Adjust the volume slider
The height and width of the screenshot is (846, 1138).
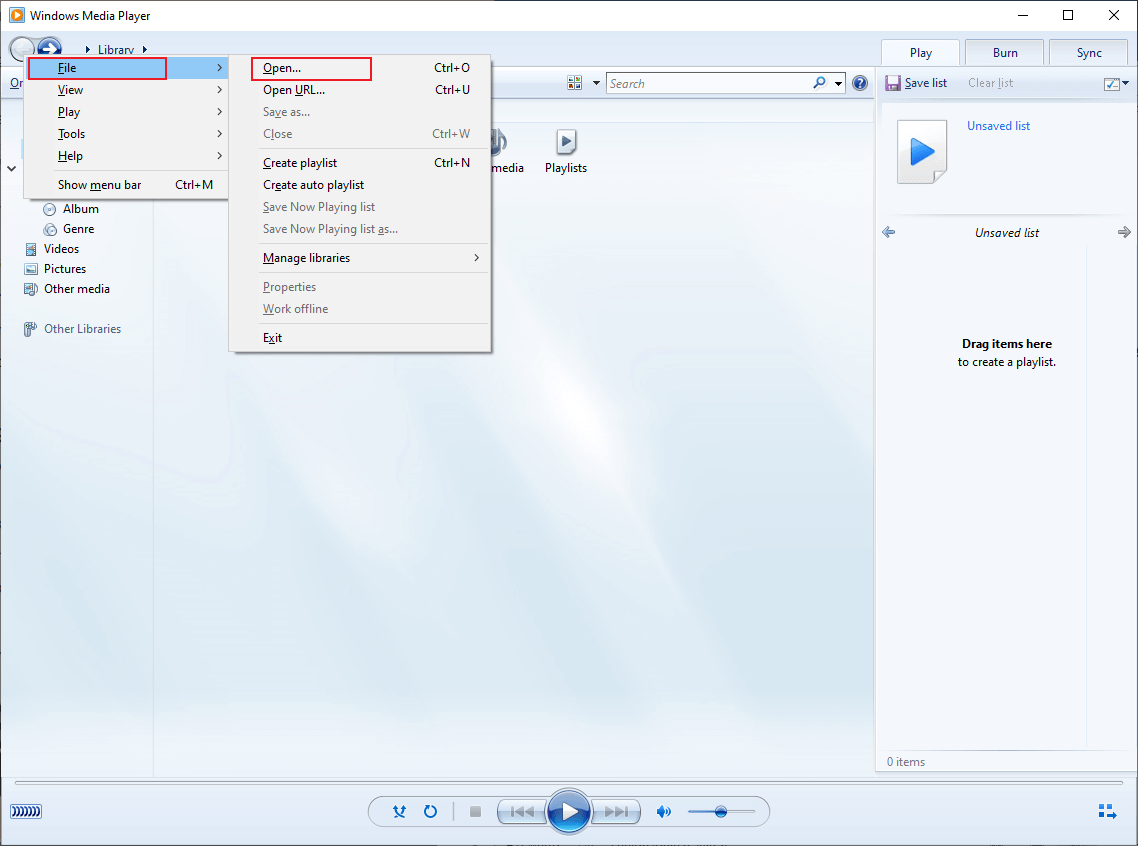pos(722,812)
